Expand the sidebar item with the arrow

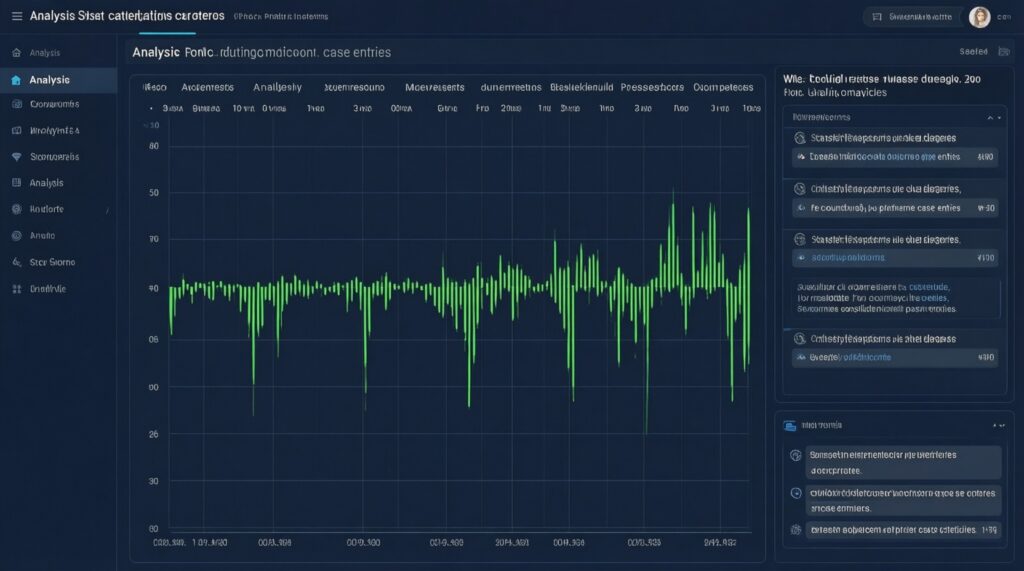coord(108,210)
